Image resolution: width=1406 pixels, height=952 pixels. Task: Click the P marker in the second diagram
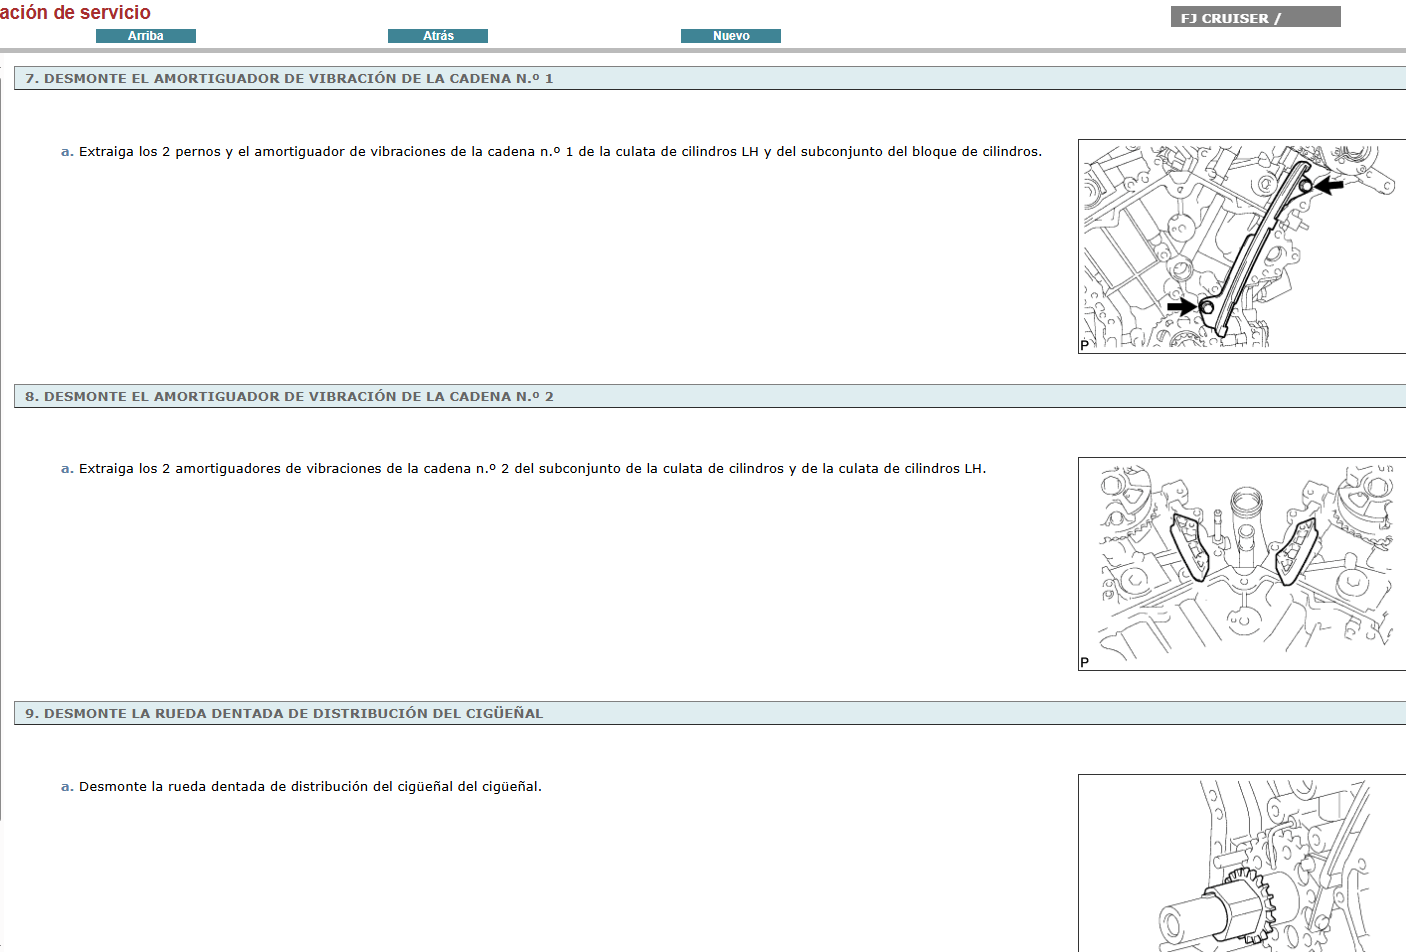1085,662
